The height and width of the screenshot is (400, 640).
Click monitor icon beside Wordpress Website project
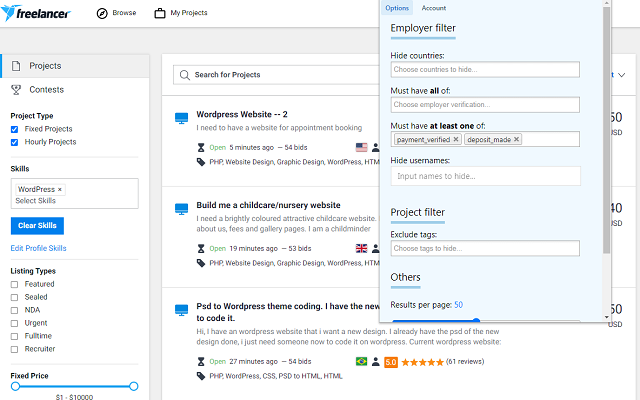(x=182, y=118)
